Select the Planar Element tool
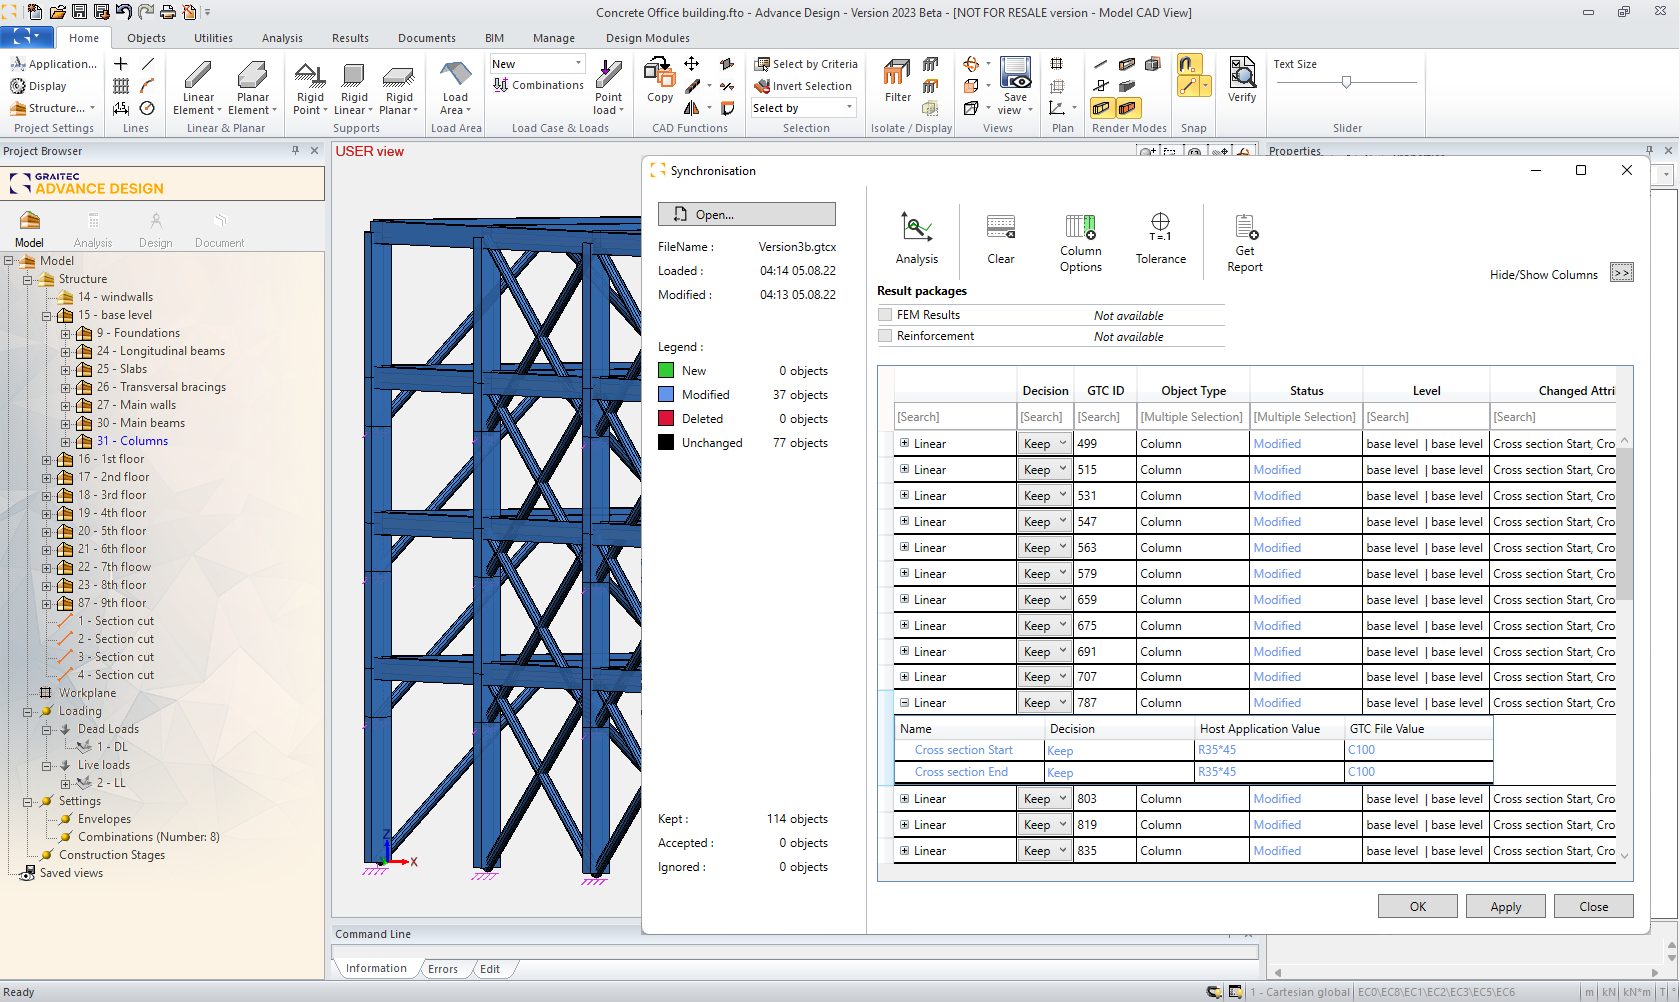1680x1002 pixels. click(253, 88)
